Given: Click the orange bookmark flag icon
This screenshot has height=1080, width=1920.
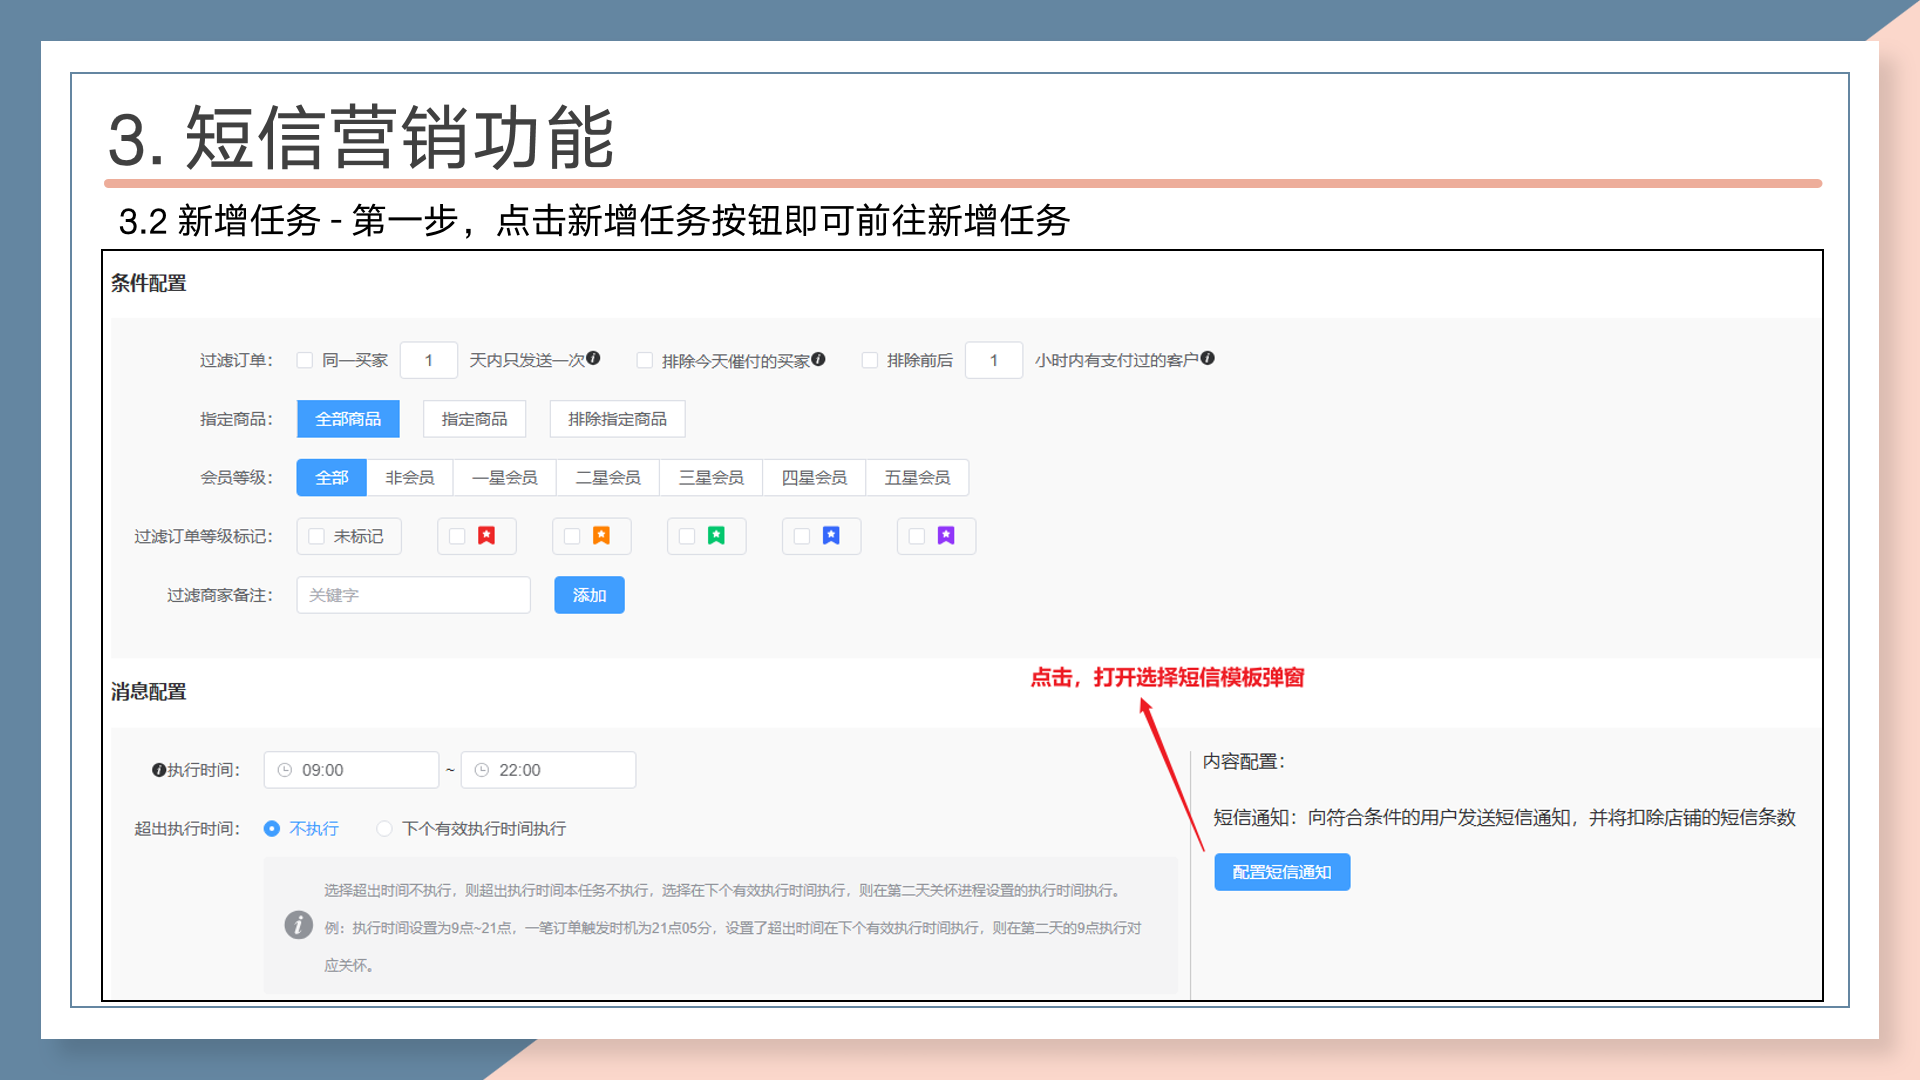Looking at the screenshot, I should pos(601,536).
